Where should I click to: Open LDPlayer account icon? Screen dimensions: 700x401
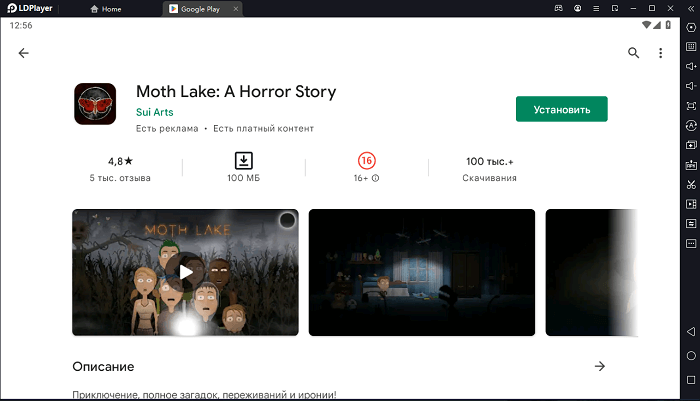pyautogui.click(x=577, y=8)
